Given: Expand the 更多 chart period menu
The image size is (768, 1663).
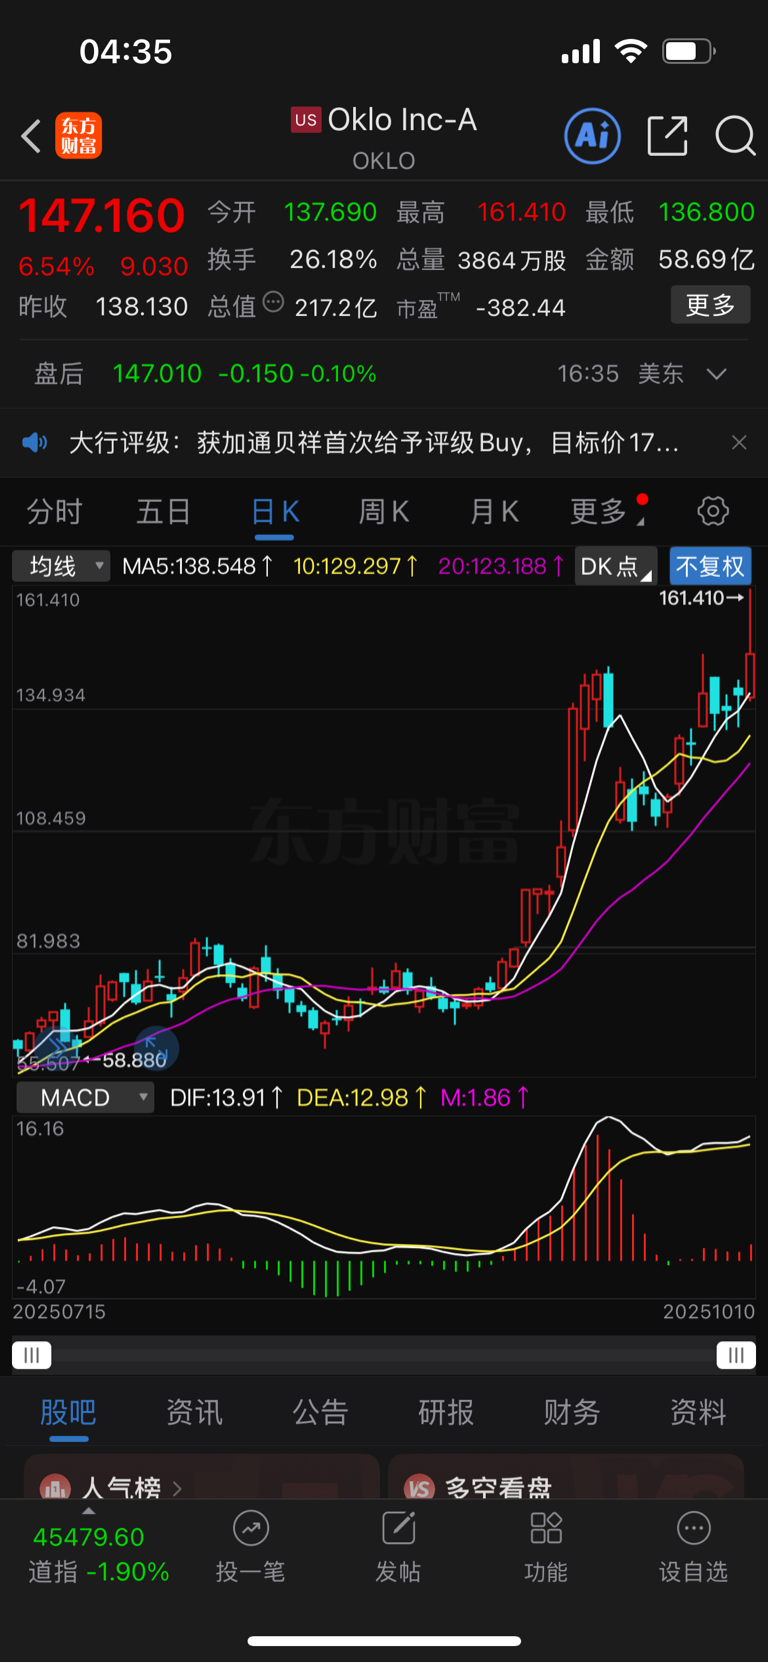Looking at the screenshot, I should pos(608,511).
